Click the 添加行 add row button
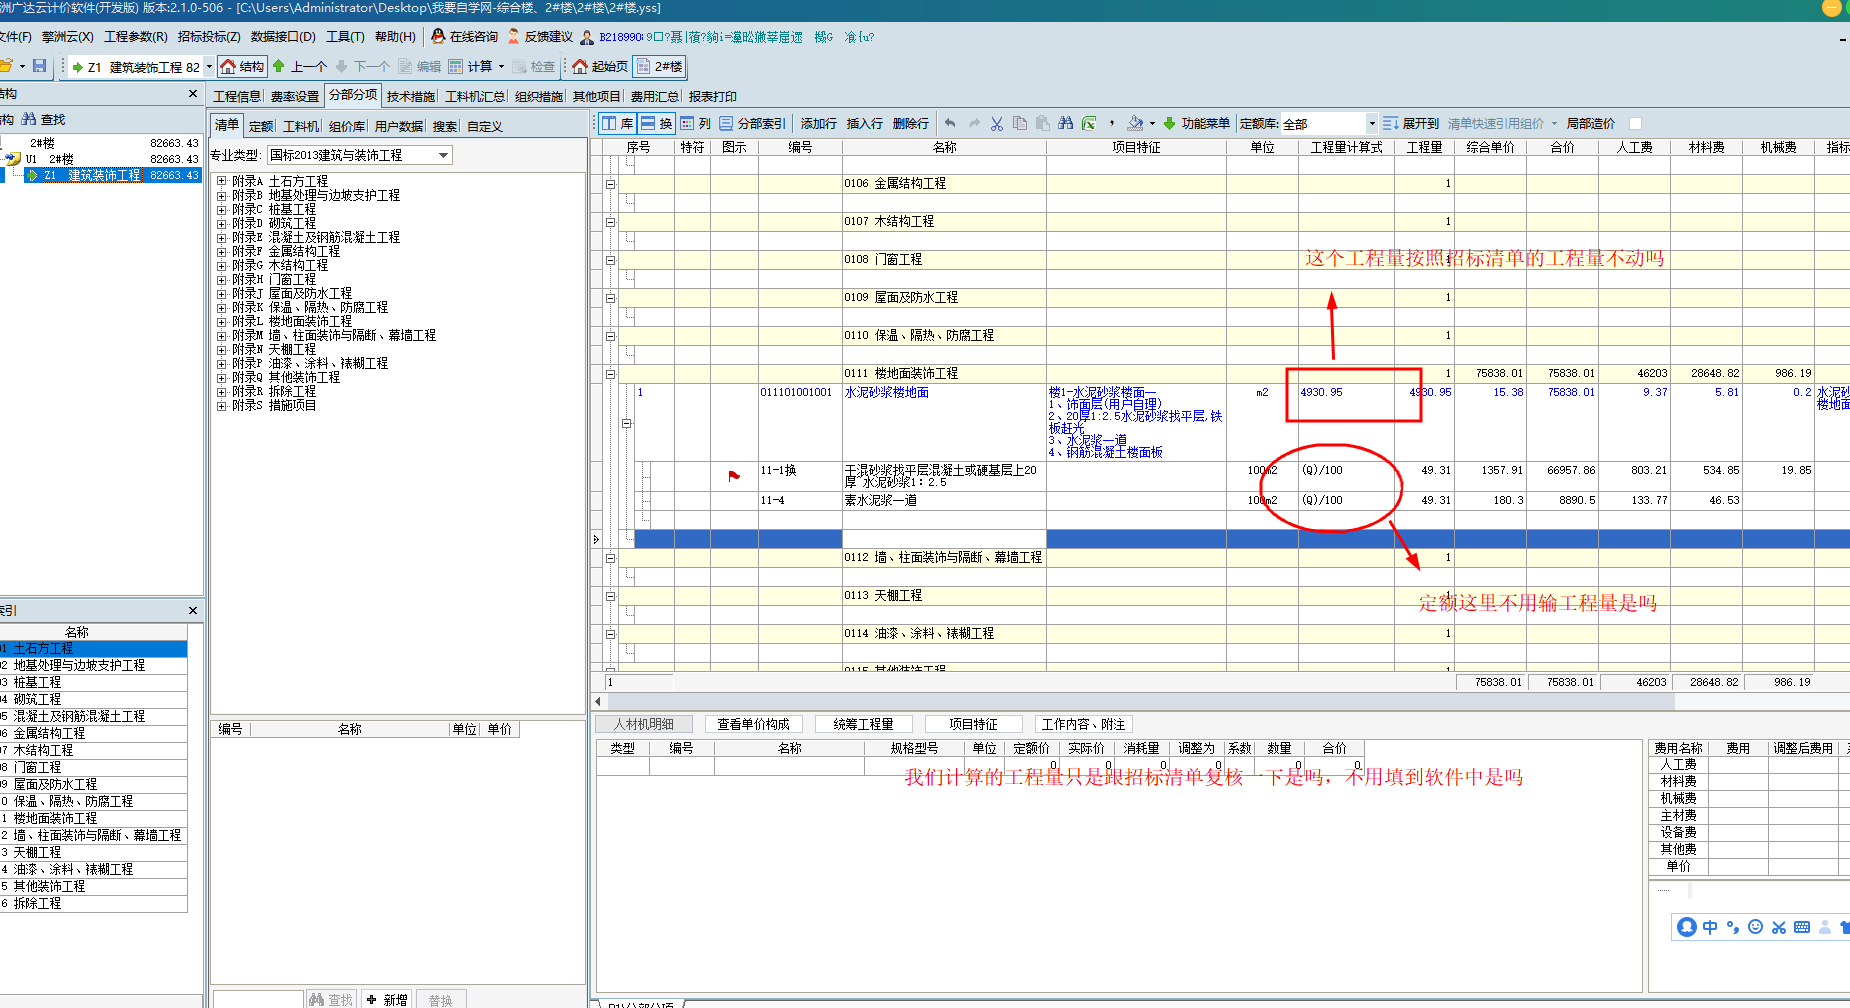Image resolution: width=1850 pixels, height=1008 pixels. point(818,124)
